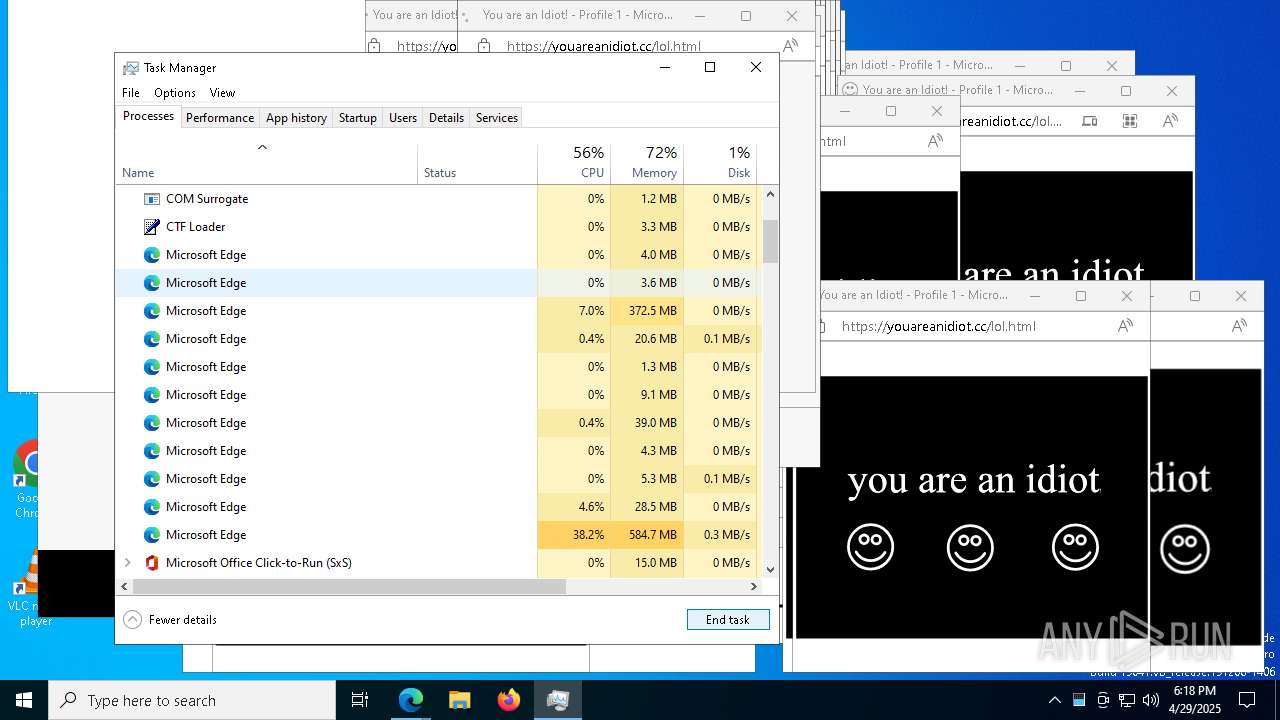Click Read aloud icon in front Edge window

coord(1125,326)
